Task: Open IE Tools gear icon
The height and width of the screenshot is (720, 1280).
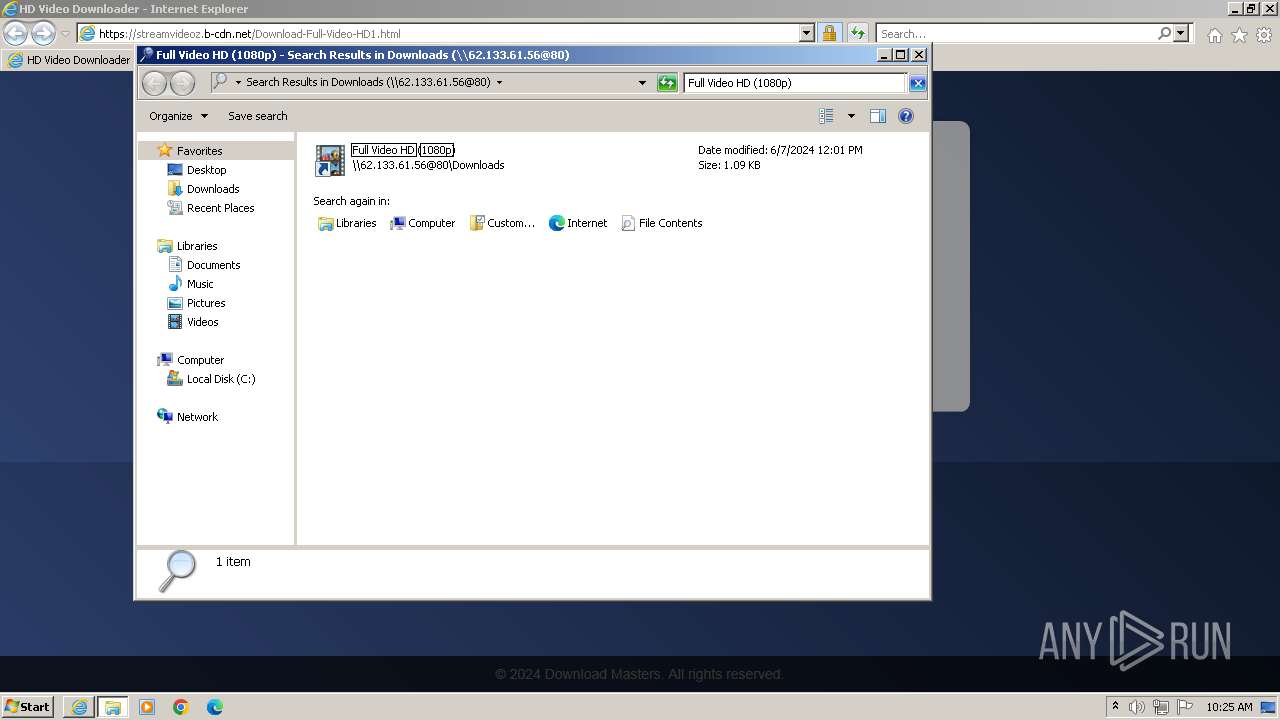Action: tap(1264, 35)
